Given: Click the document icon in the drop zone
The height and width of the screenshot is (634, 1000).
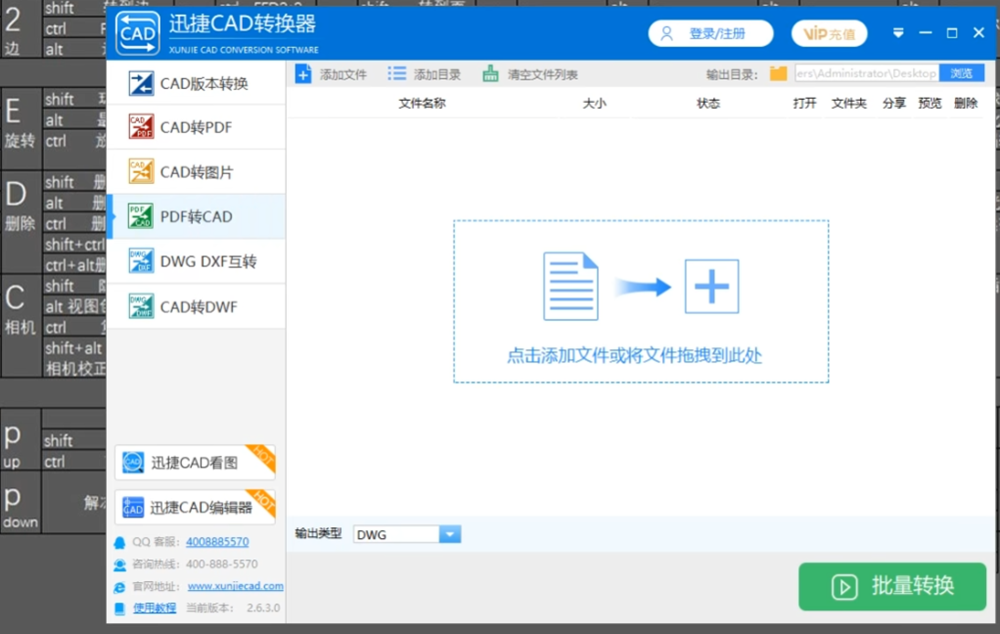Looking at the screenshot, I should click(571, 286).
